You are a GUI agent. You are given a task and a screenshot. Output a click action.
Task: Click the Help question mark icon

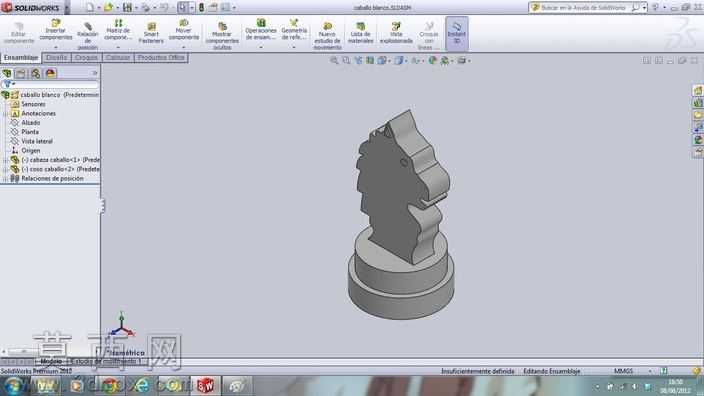pos(655,8)
